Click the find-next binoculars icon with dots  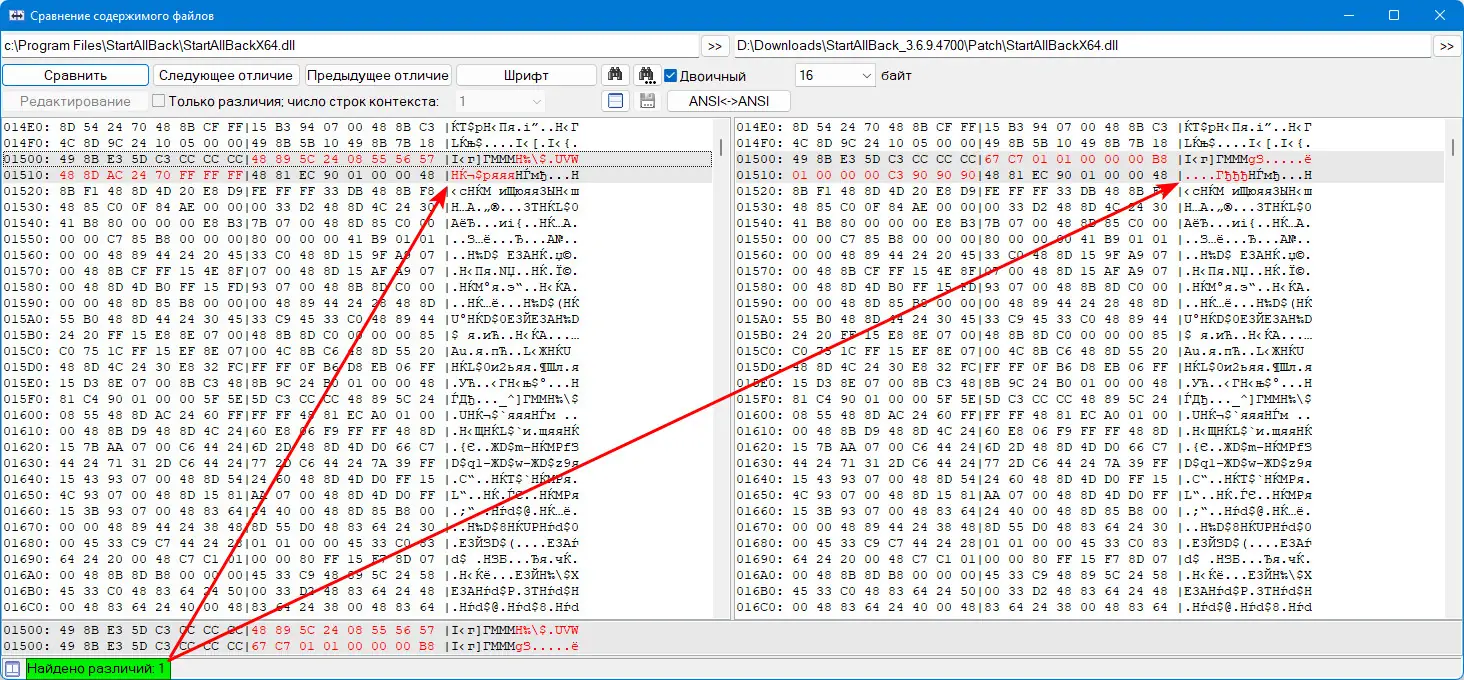click(646, 75)
